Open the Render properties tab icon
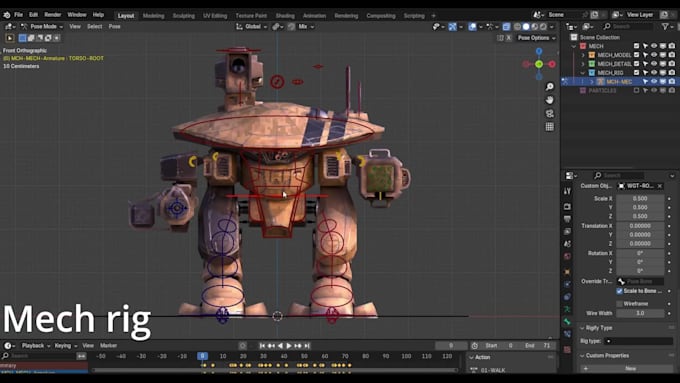 [567, 206]
